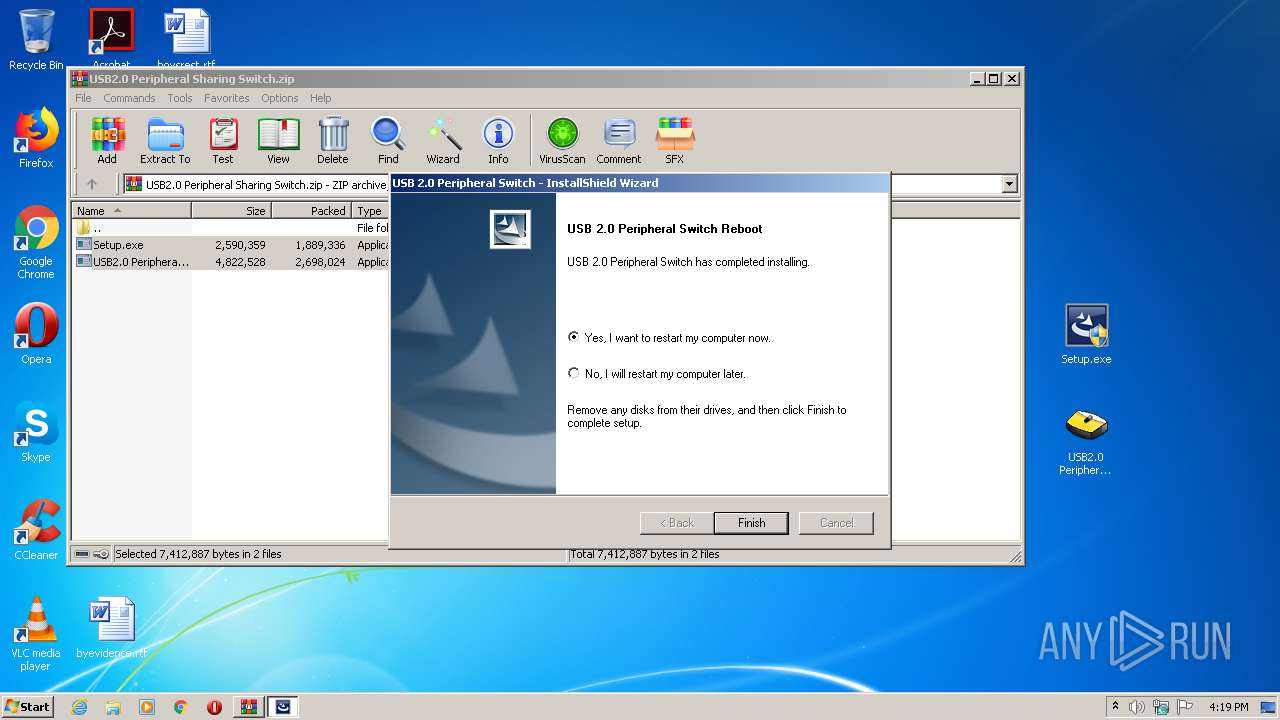Start VirusScan from the toolbar
Screen dimensions: 1280x720
pyautogui.click(x=562, y=140)
